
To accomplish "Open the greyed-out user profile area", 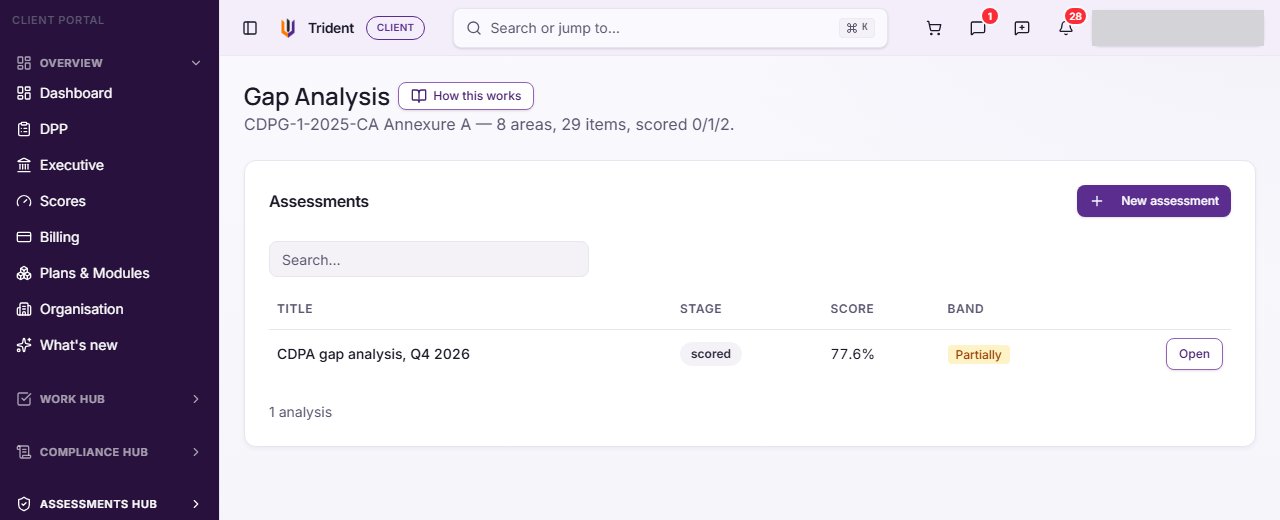I will click(1177, 28).
